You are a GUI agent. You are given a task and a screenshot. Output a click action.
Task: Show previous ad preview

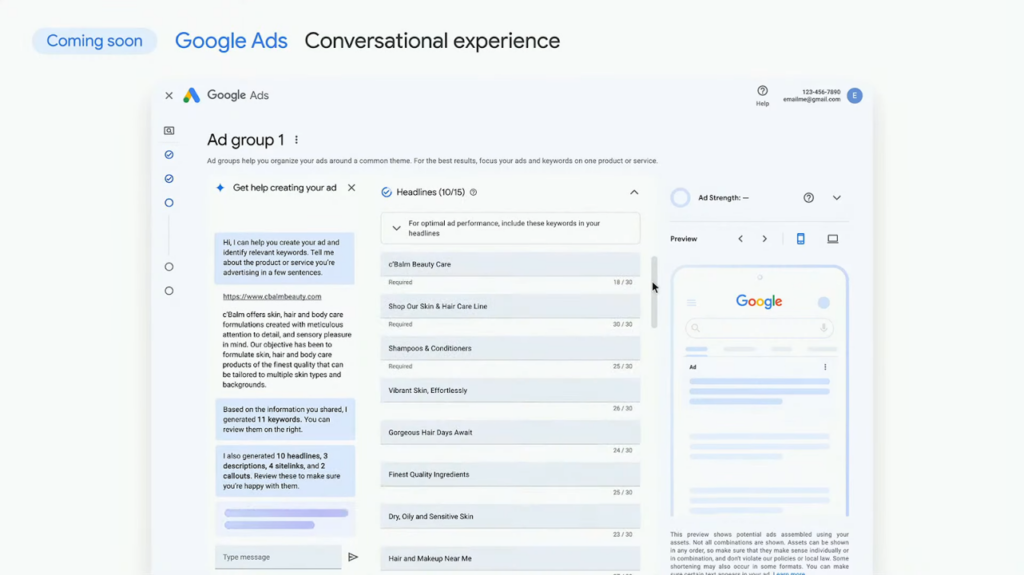pos(741,238)
